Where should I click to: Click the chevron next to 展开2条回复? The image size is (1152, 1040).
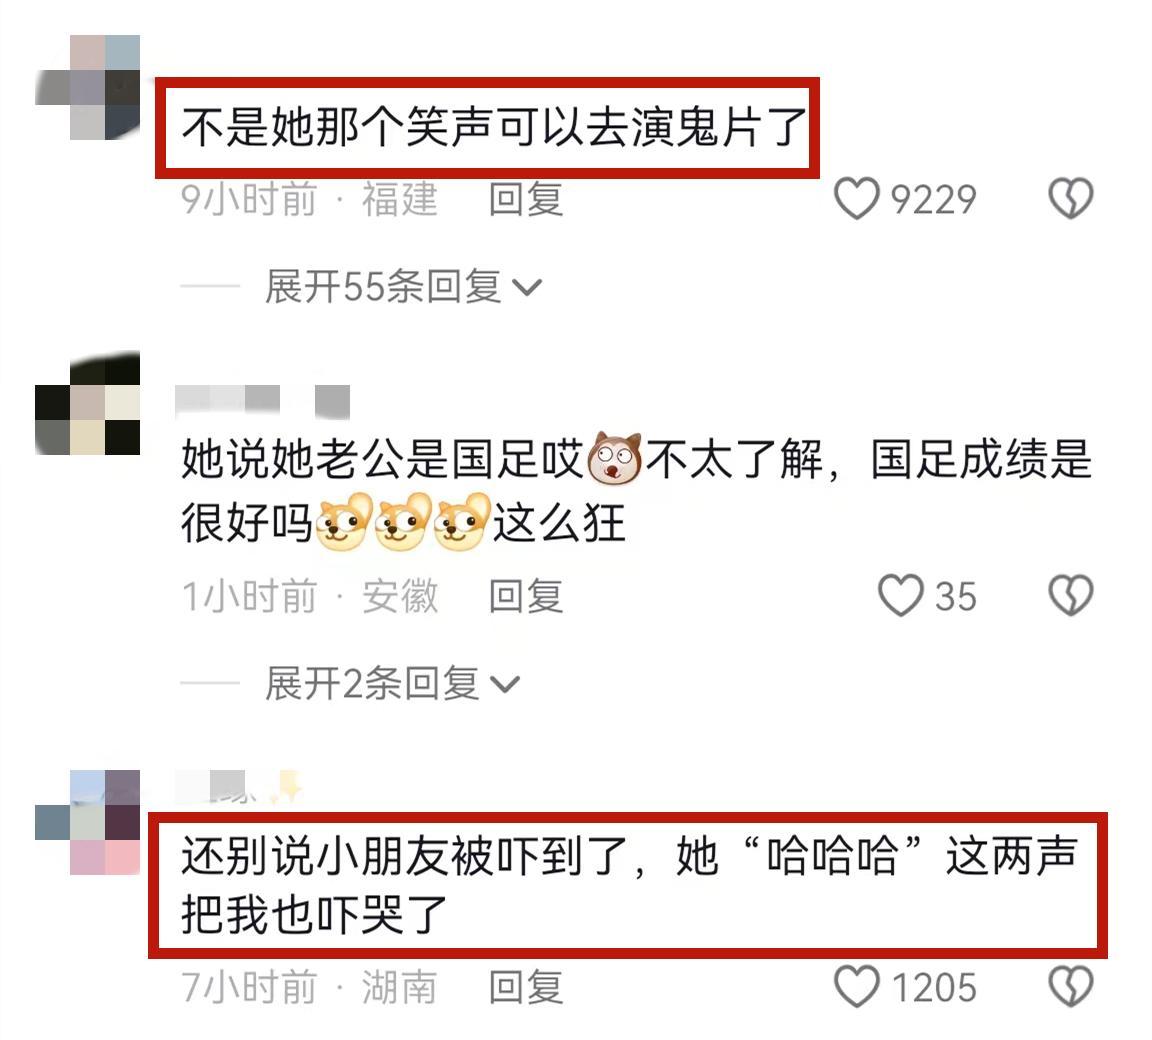(x=505, y=685)
